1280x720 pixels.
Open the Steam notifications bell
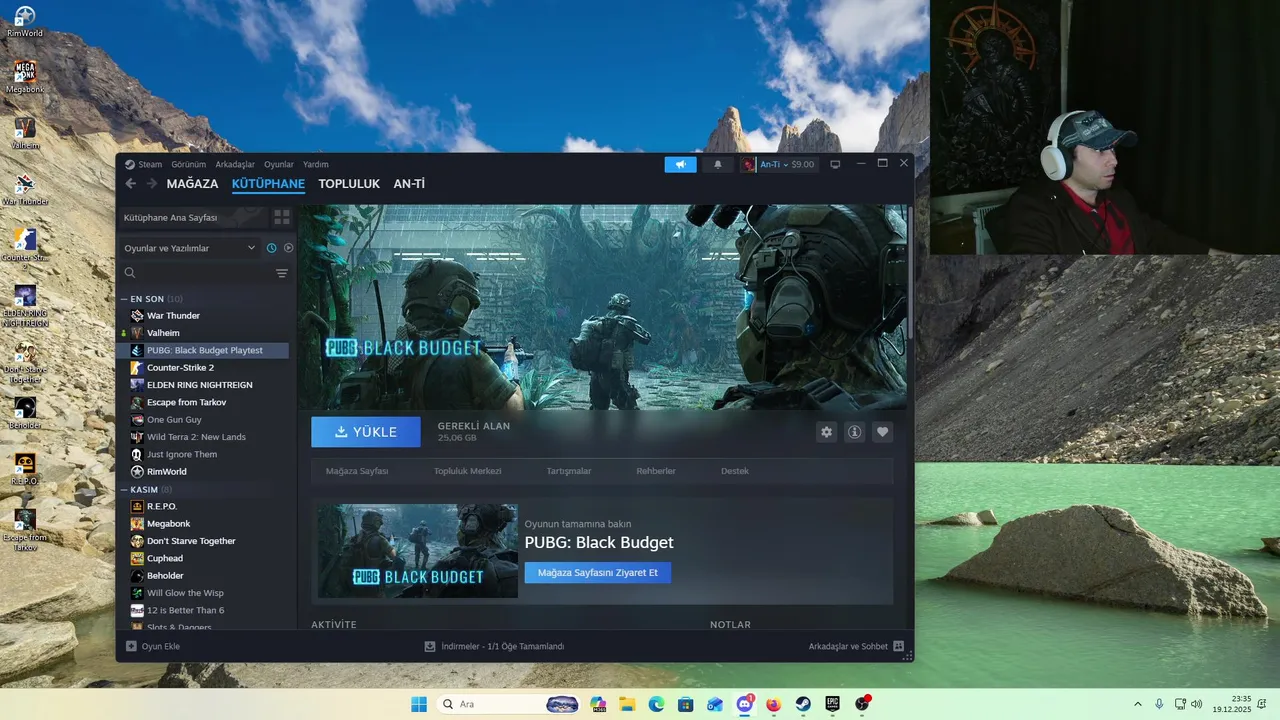click(717, 164)
